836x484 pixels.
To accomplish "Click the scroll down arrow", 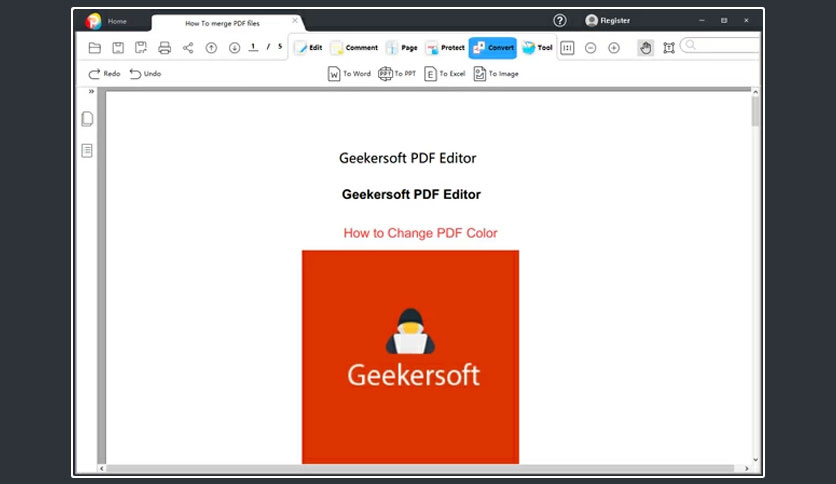I will pyautogui.click(x=755, y=459).
